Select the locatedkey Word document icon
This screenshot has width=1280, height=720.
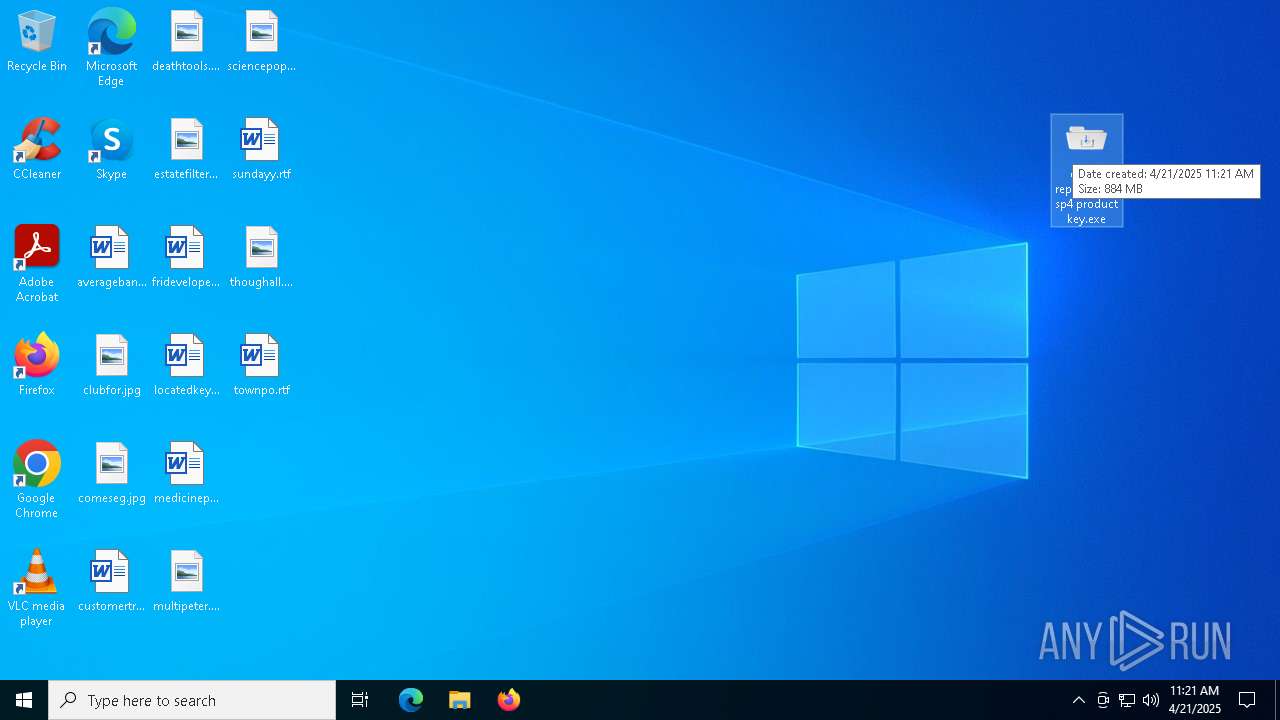coord(186,366)
